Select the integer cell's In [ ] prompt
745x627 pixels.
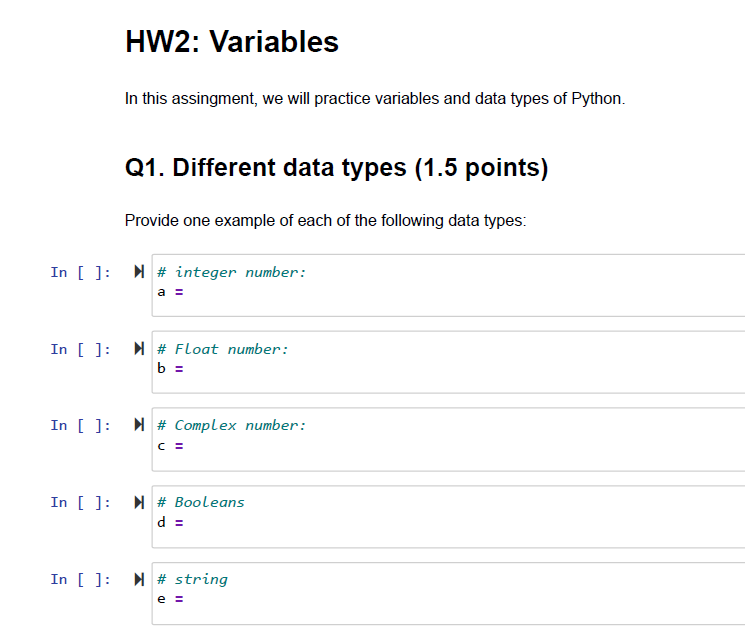[x=80, y=273]
